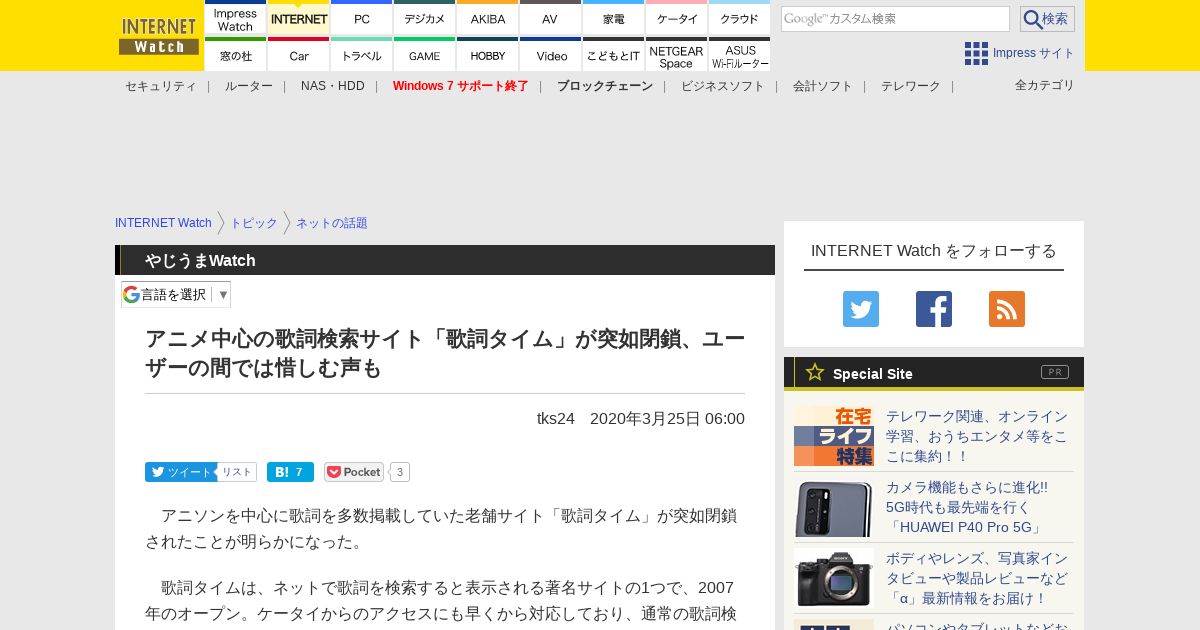Open the トラベル tab
1200x630 pixels.
click(361, 55)
